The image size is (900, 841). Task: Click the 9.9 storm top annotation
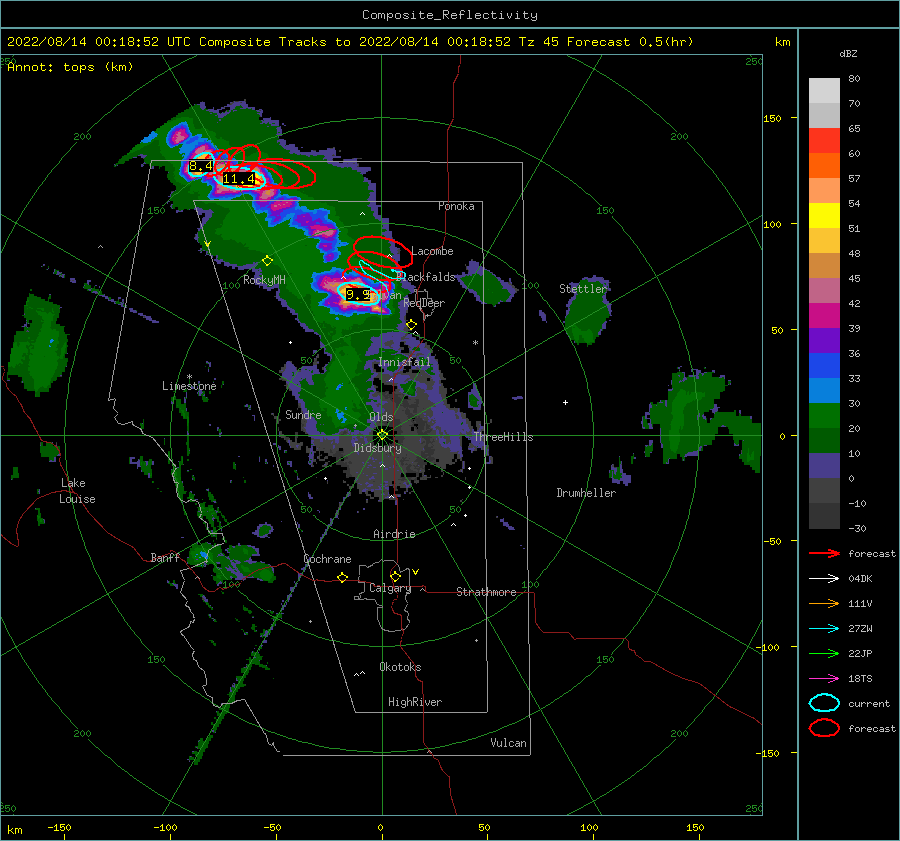358,295
